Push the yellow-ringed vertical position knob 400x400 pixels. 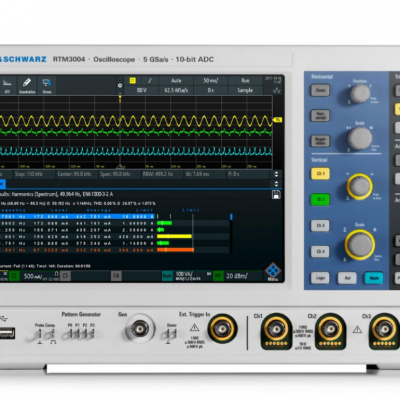360,186
